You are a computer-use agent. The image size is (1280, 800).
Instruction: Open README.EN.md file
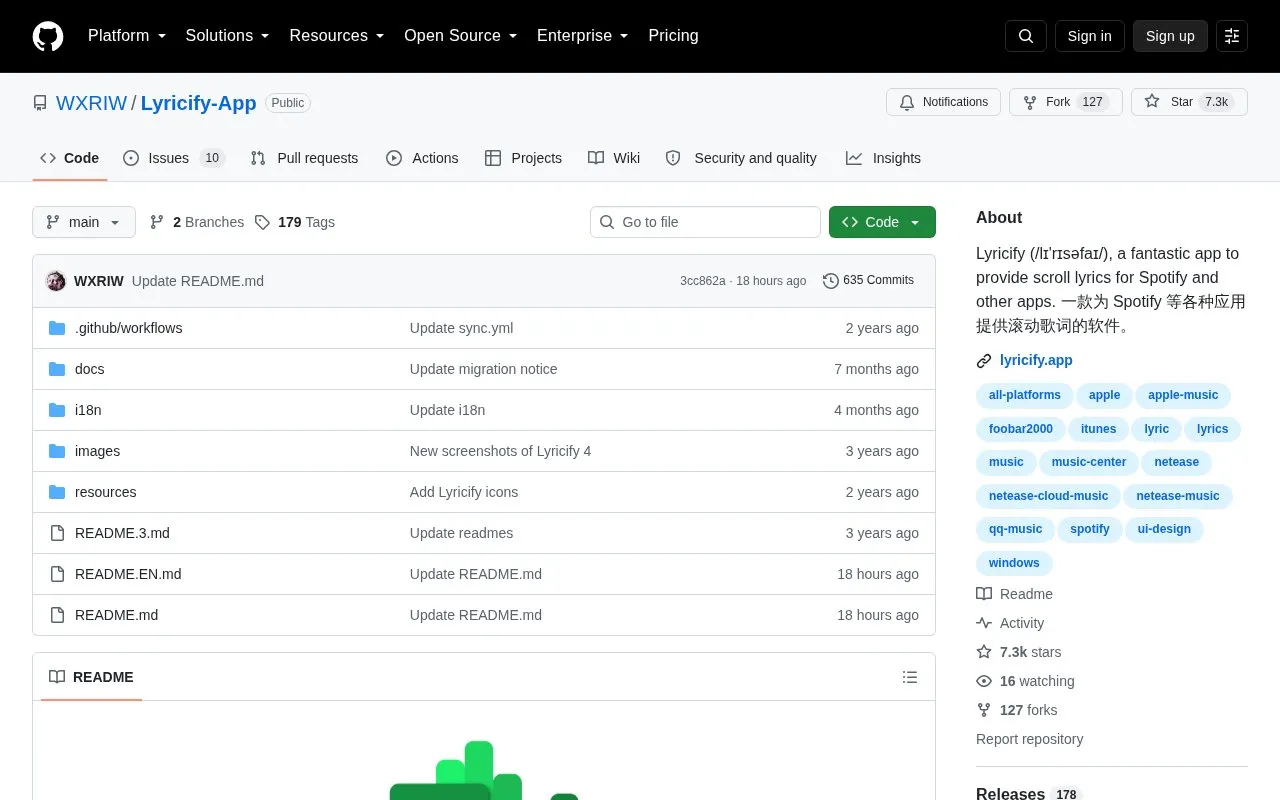pos(128,574)
